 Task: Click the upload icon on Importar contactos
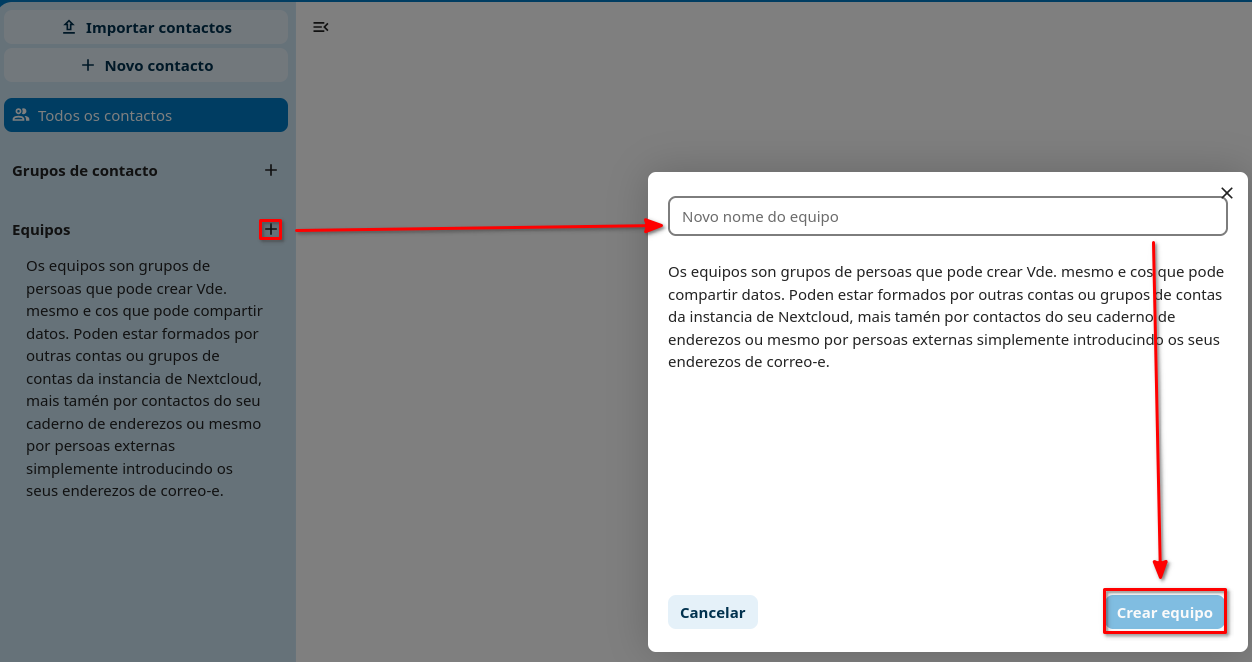(67, 27)
